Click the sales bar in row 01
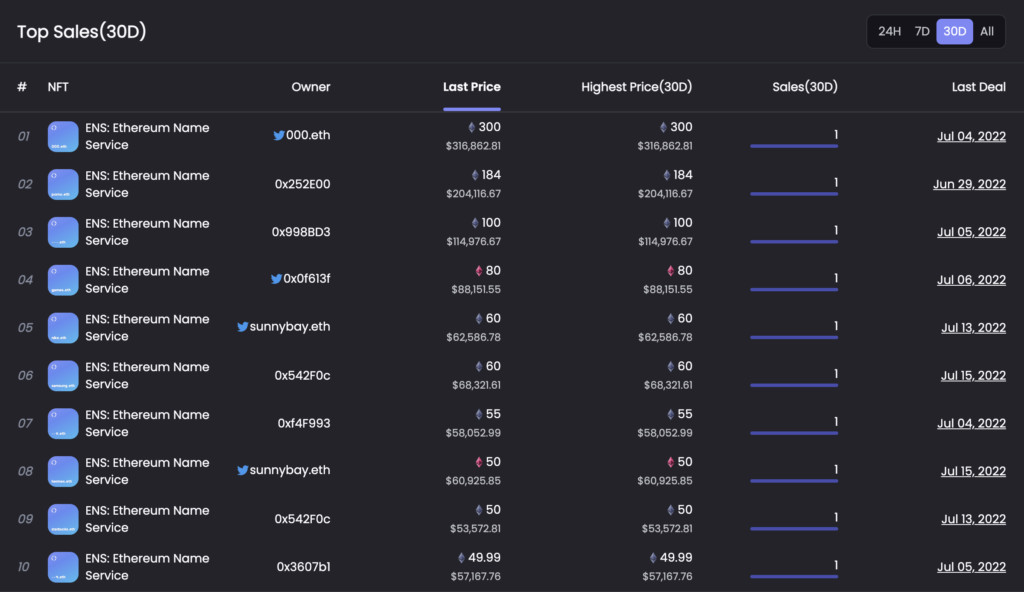The height and width of the screenshot is (592, 1024). (794, 146)
